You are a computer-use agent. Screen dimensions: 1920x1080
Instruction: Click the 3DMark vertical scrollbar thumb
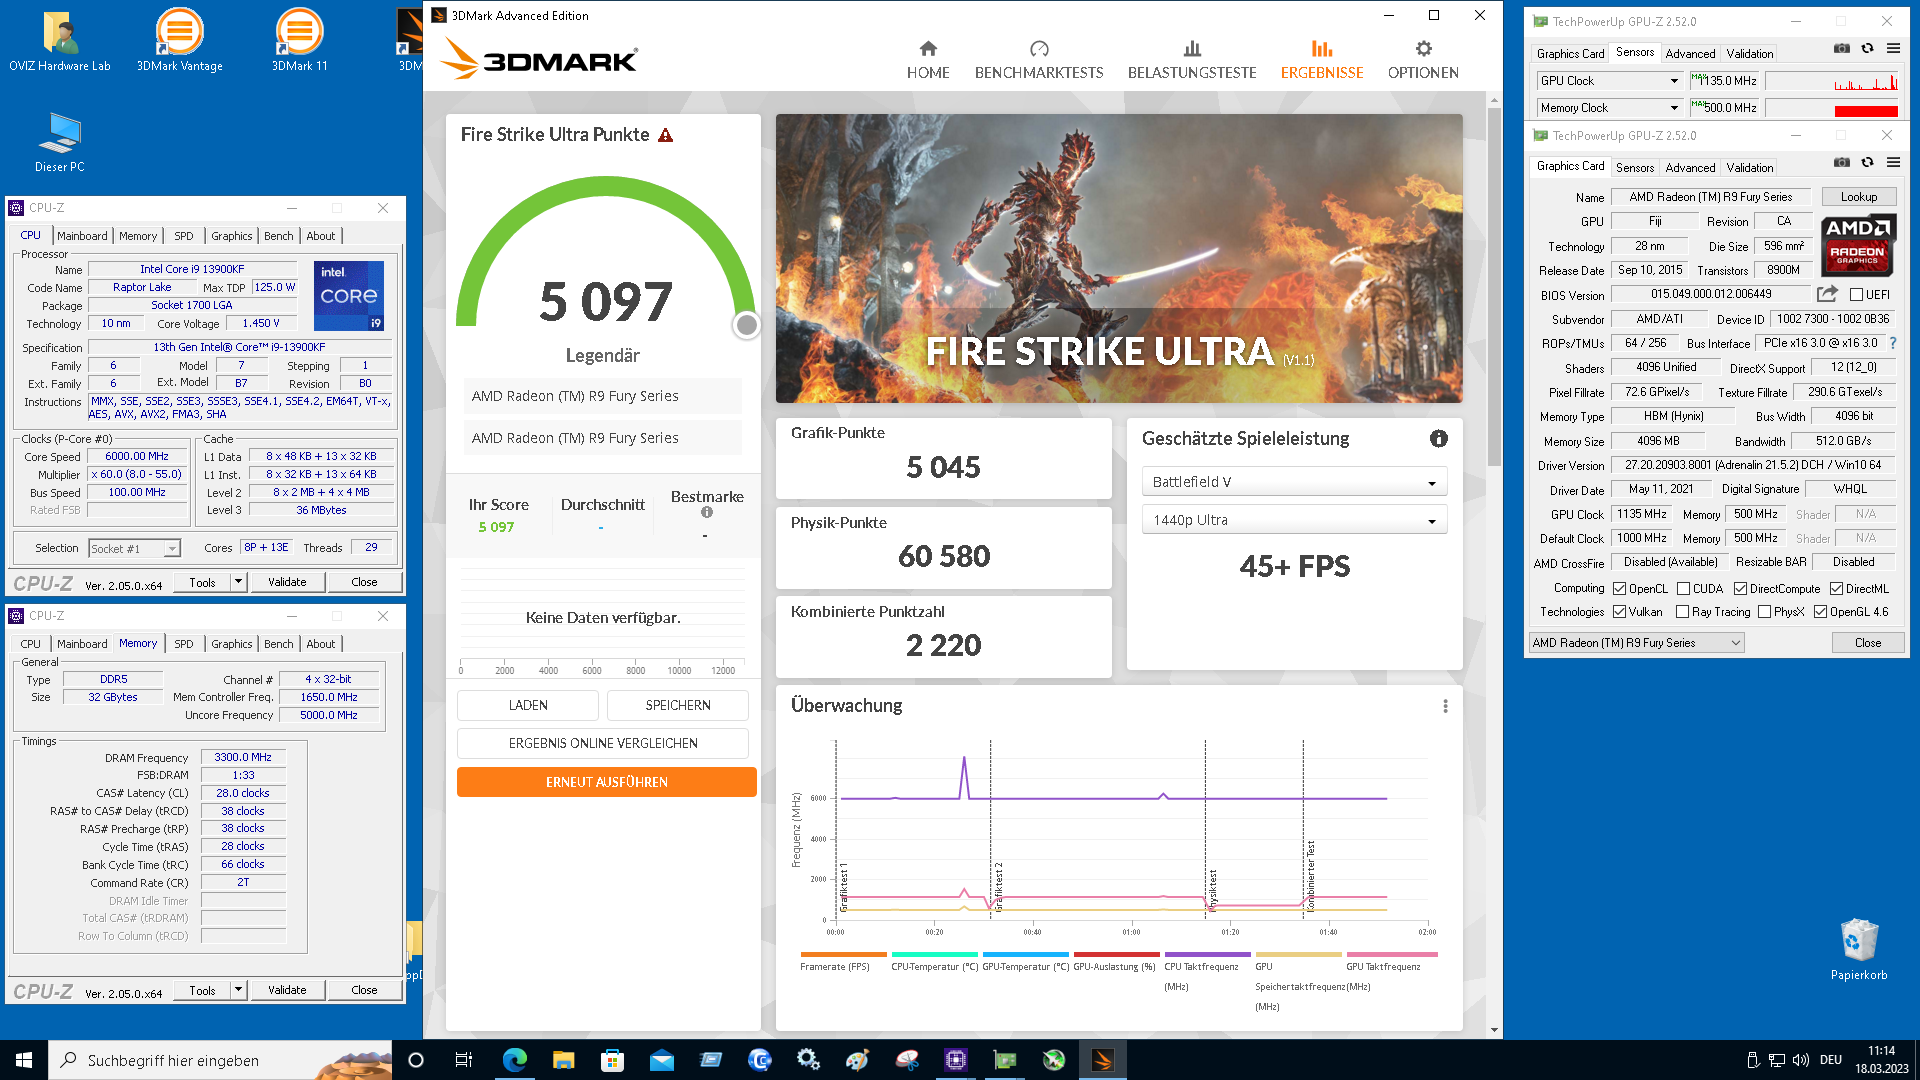coord(1494,285)
